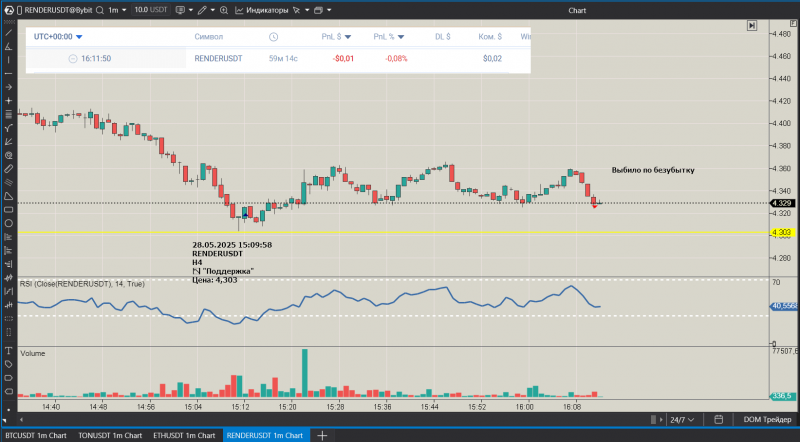Expand the window layout dropdown arrow

click(x=329, y=10)
